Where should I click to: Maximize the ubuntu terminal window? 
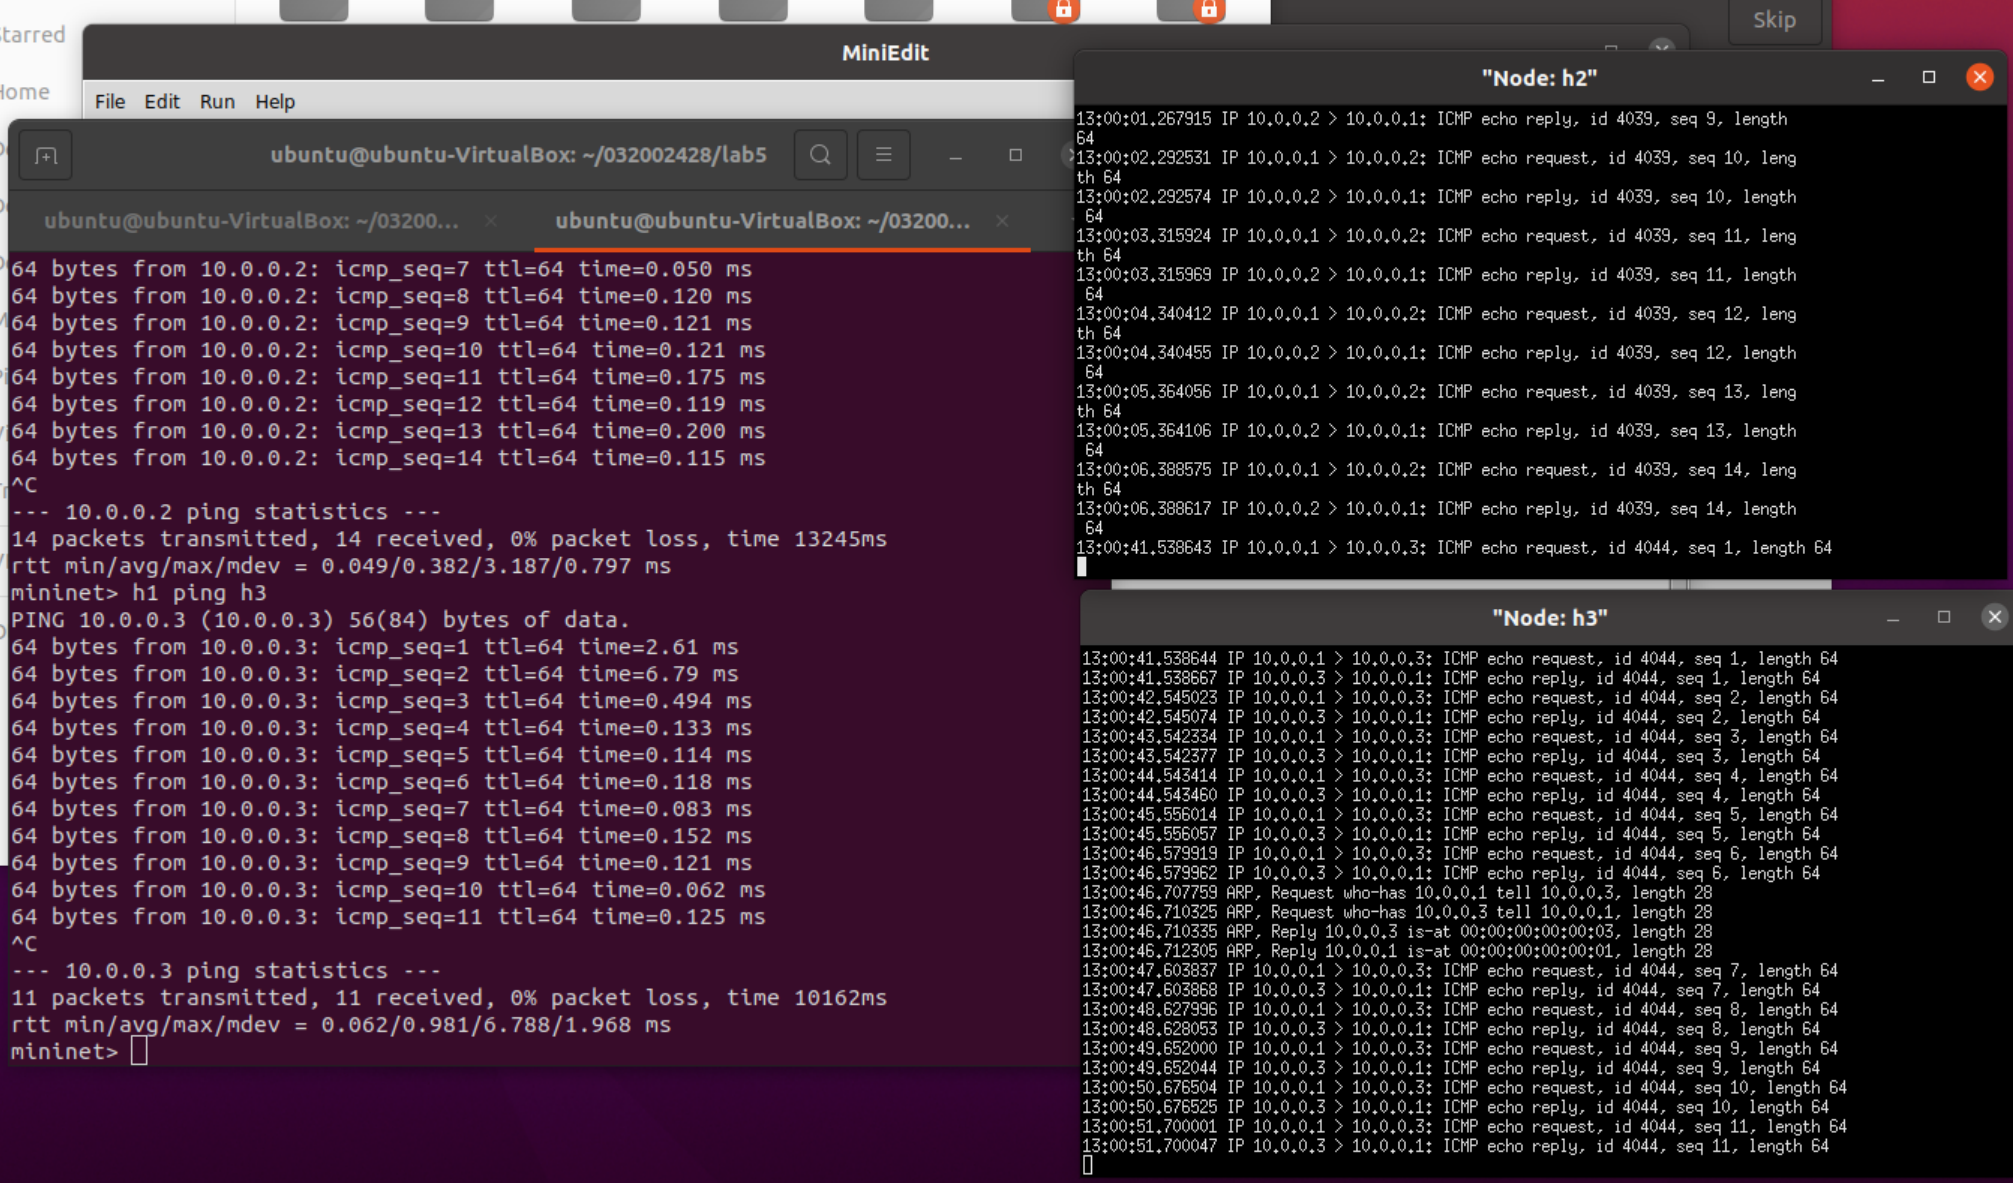click(x=1016, y=155)
